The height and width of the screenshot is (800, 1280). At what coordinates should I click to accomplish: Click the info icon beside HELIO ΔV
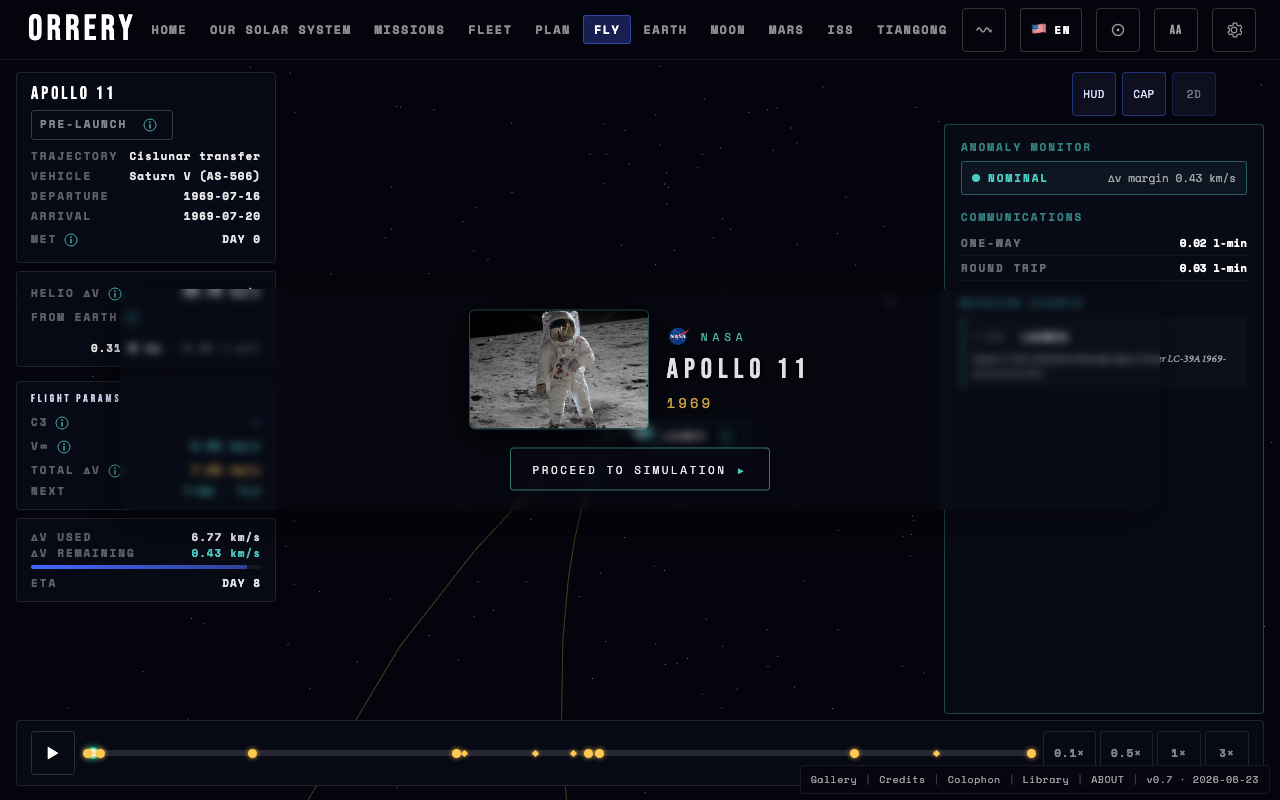(115, 294)
